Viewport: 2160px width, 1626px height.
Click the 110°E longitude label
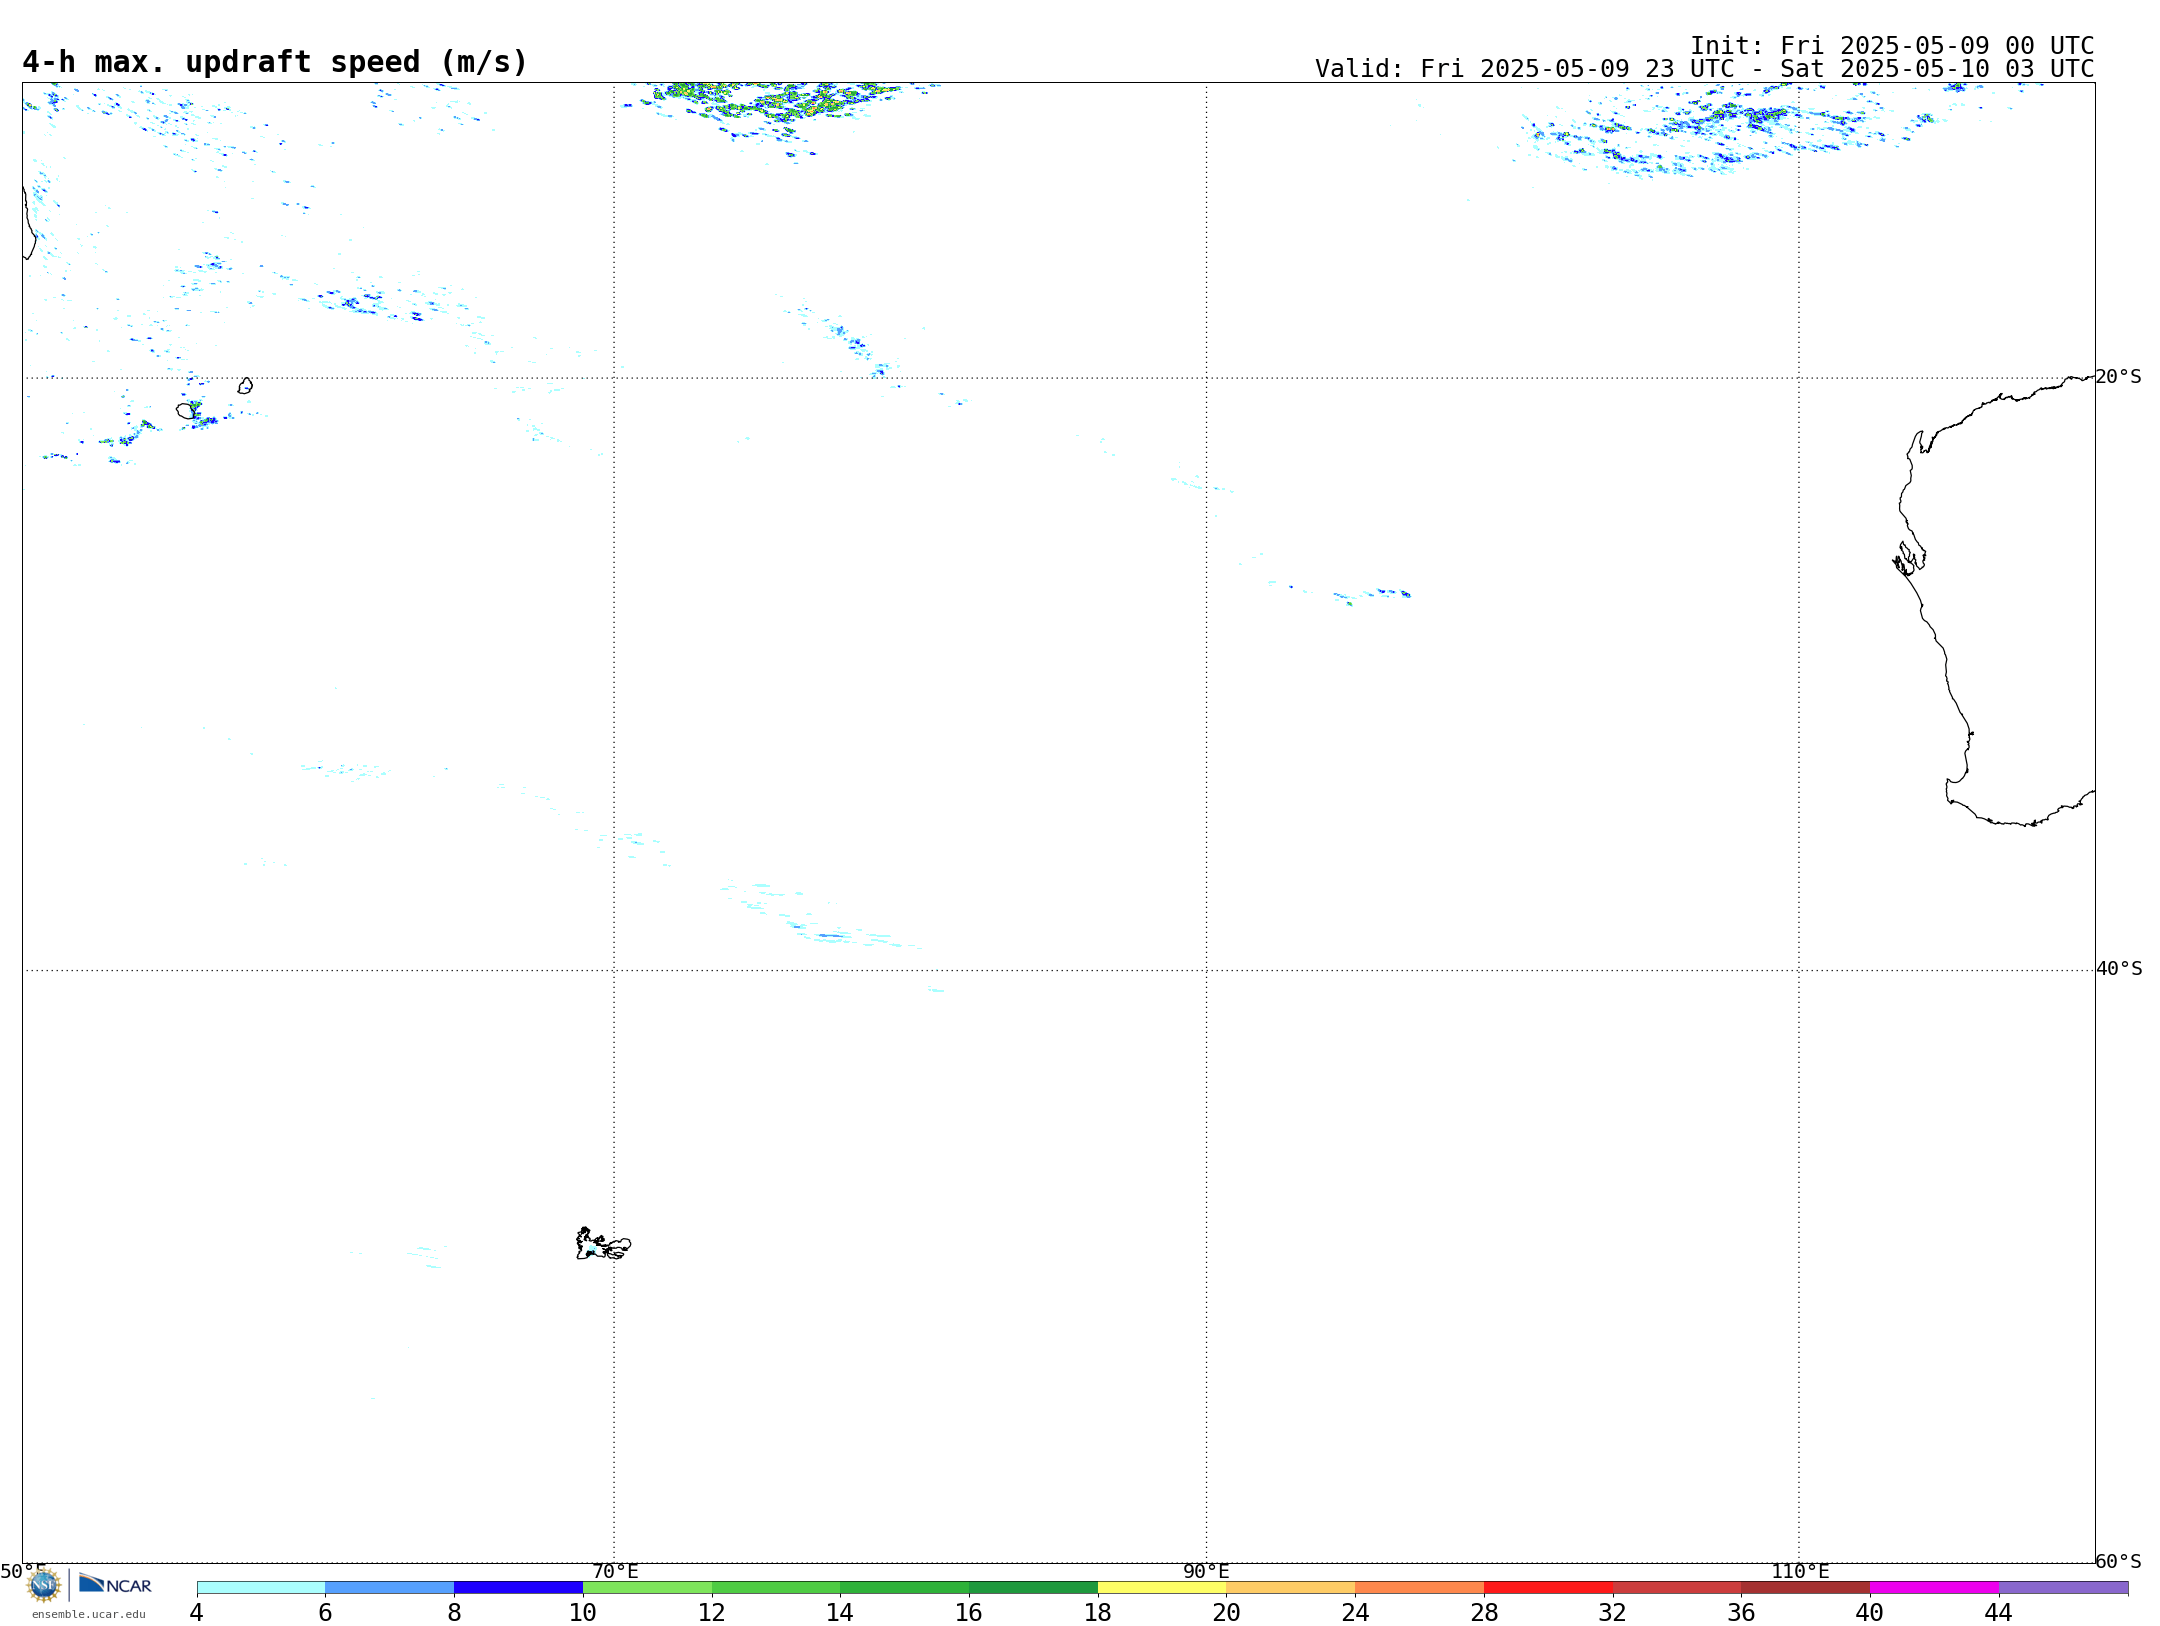tap(1800, 1571)
